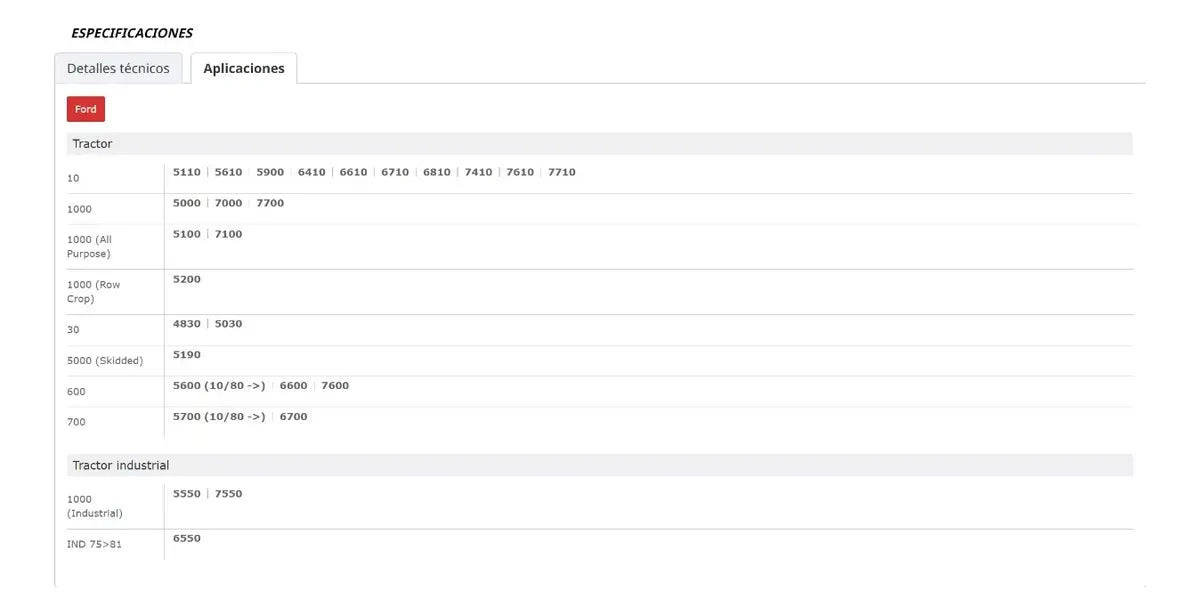Click model 6700 in series 700 row
This screenshot has width=1200, height=615.
pyautogui.click(x=294, y=417)
